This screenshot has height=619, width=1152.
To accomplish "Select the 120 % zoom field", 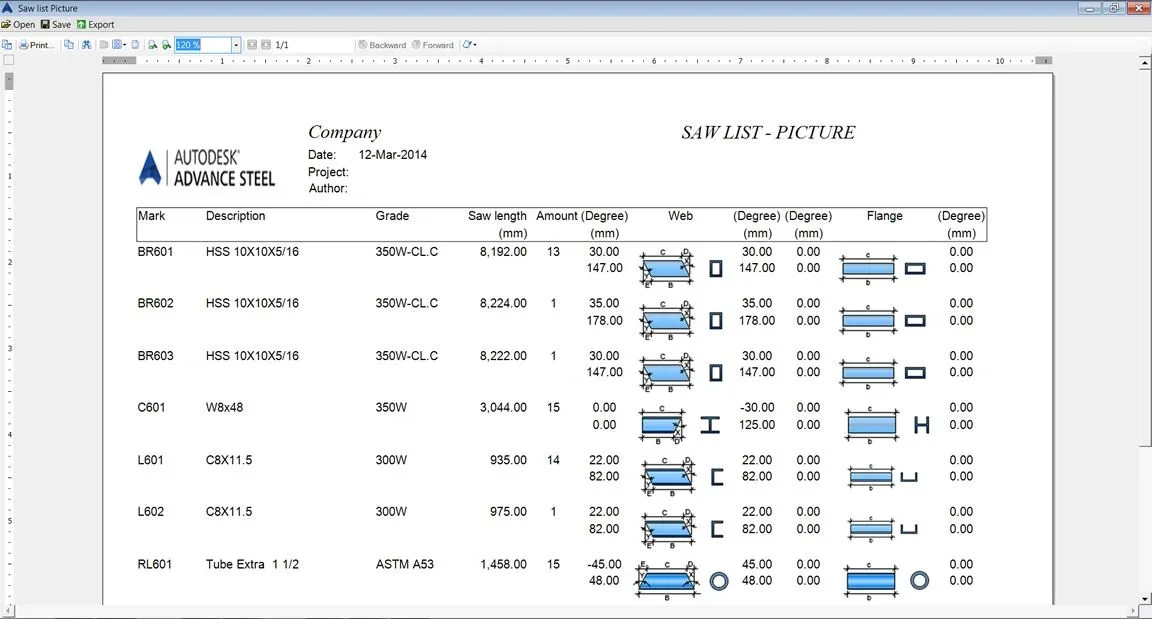I will (x=203, y=45).
